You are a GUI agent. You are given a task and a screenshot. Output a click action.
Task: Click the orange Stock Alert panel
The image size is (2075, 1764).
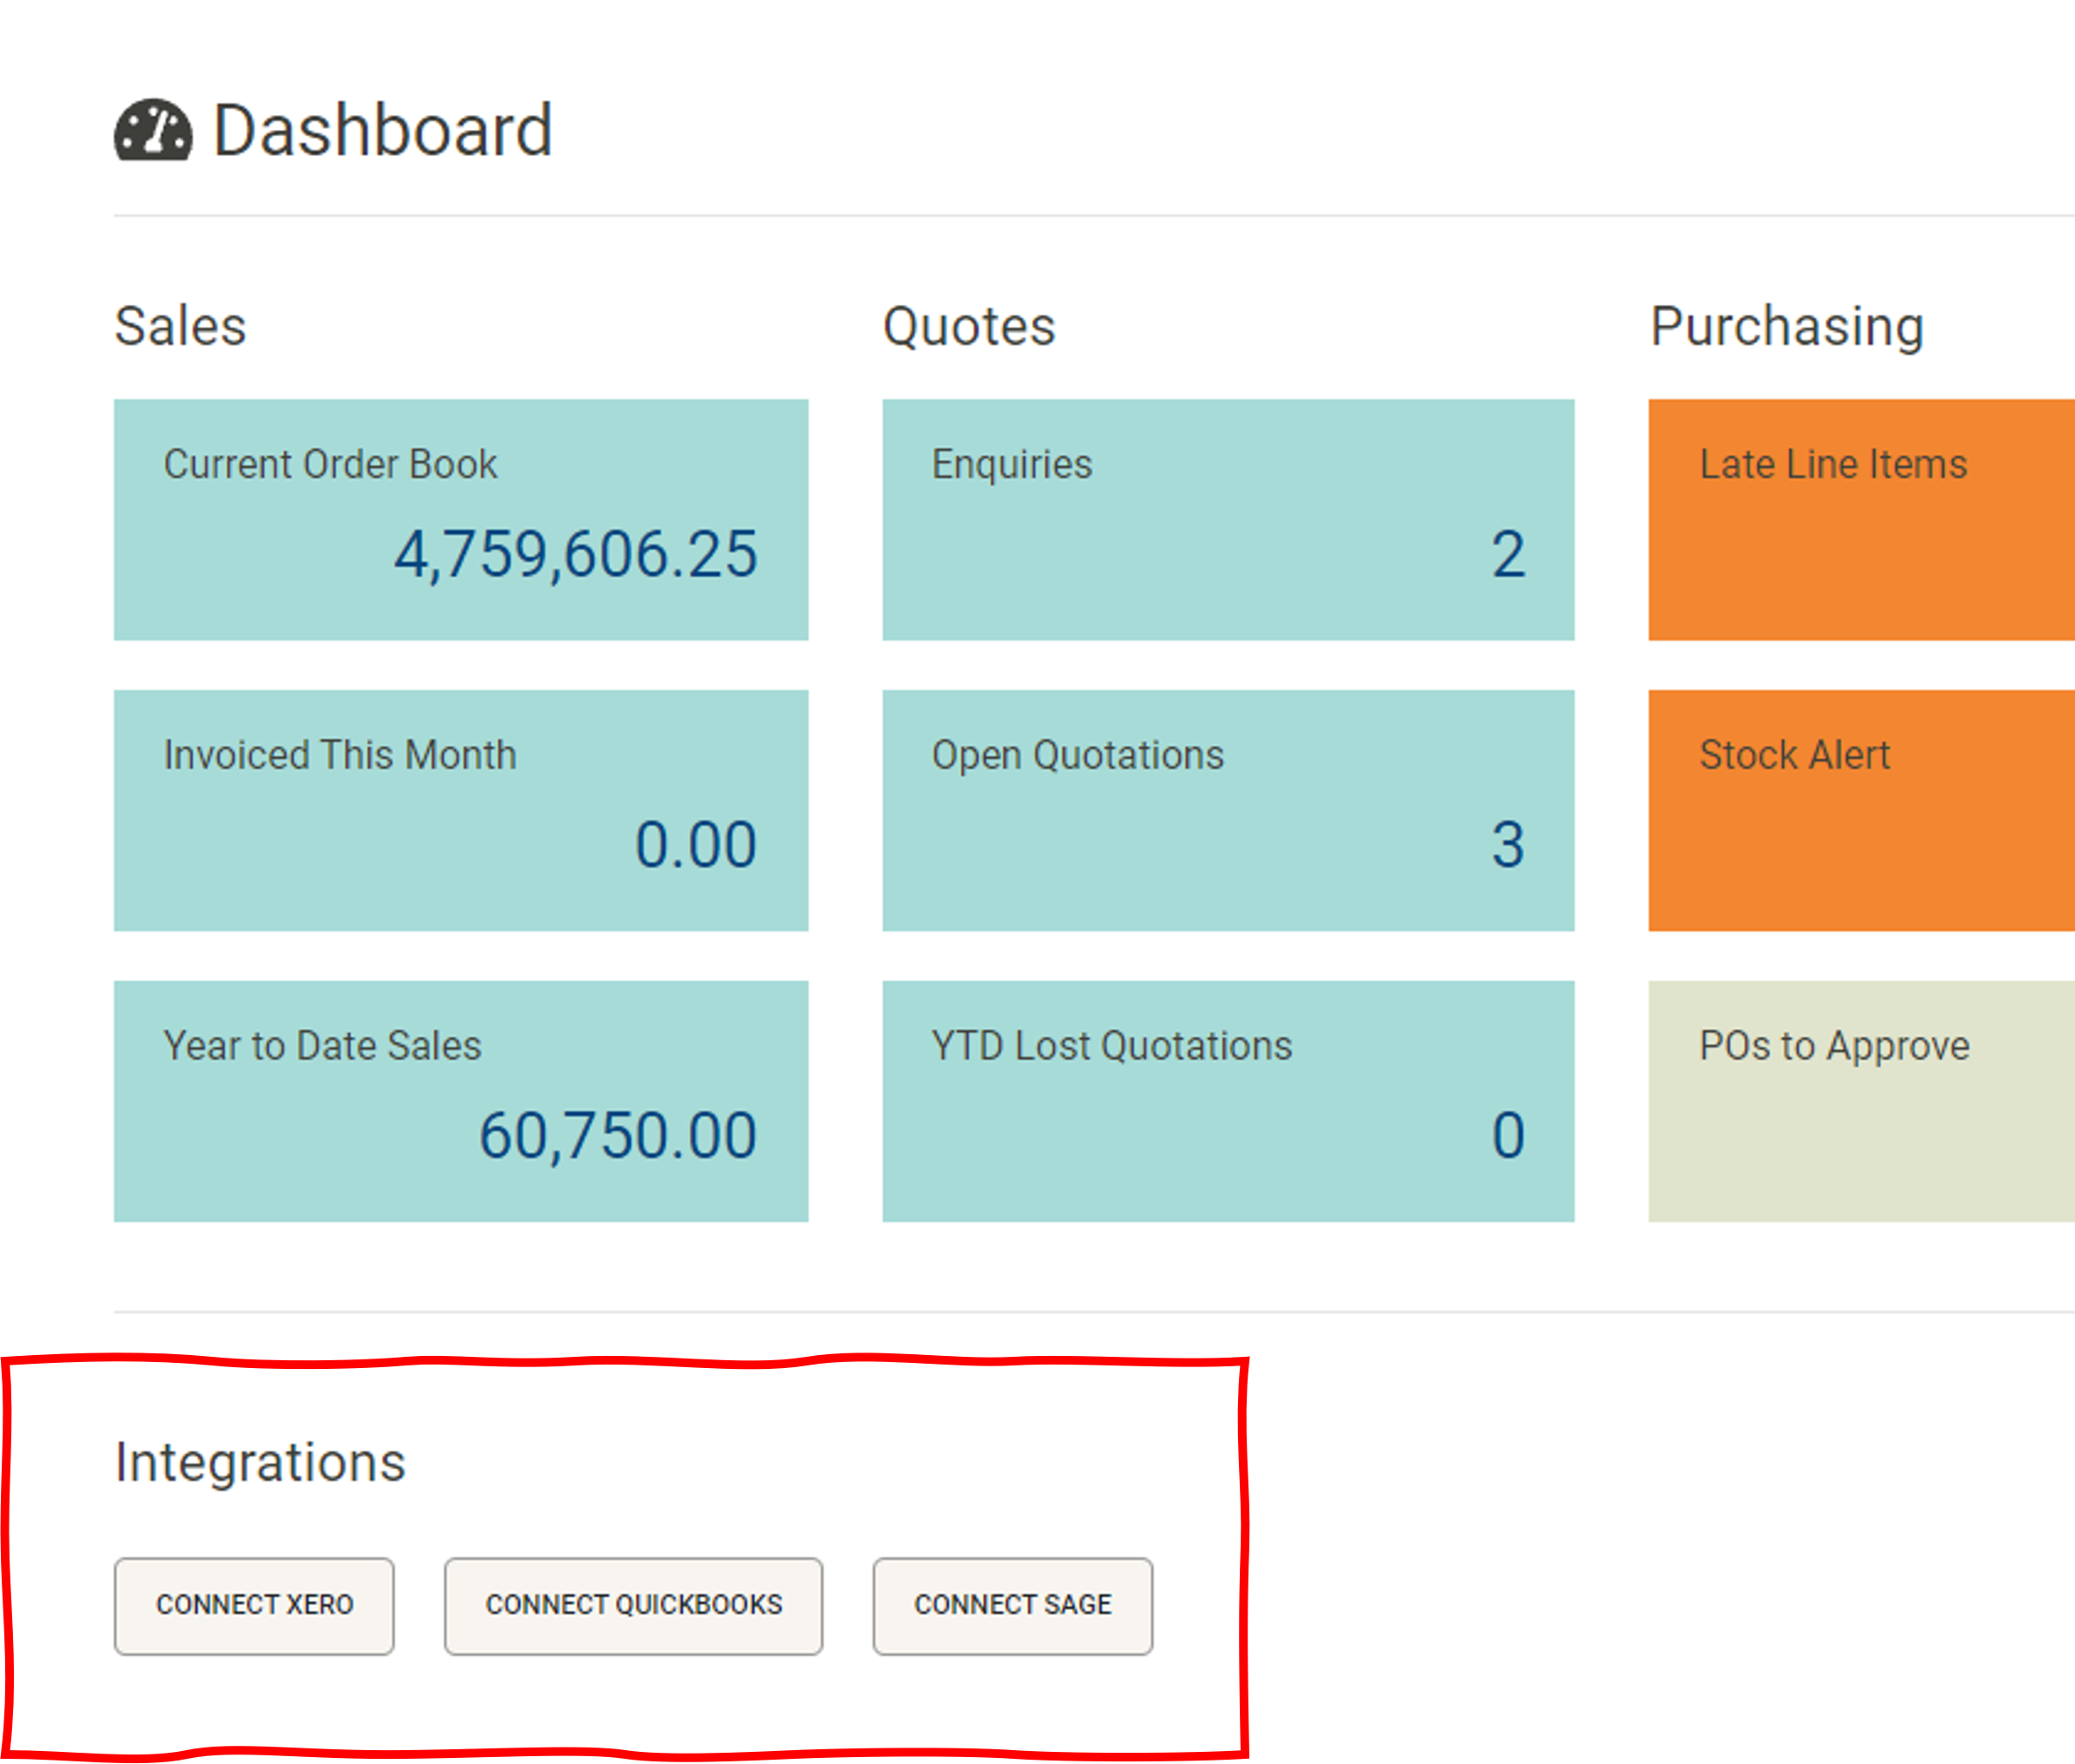tap(1860, 810)
